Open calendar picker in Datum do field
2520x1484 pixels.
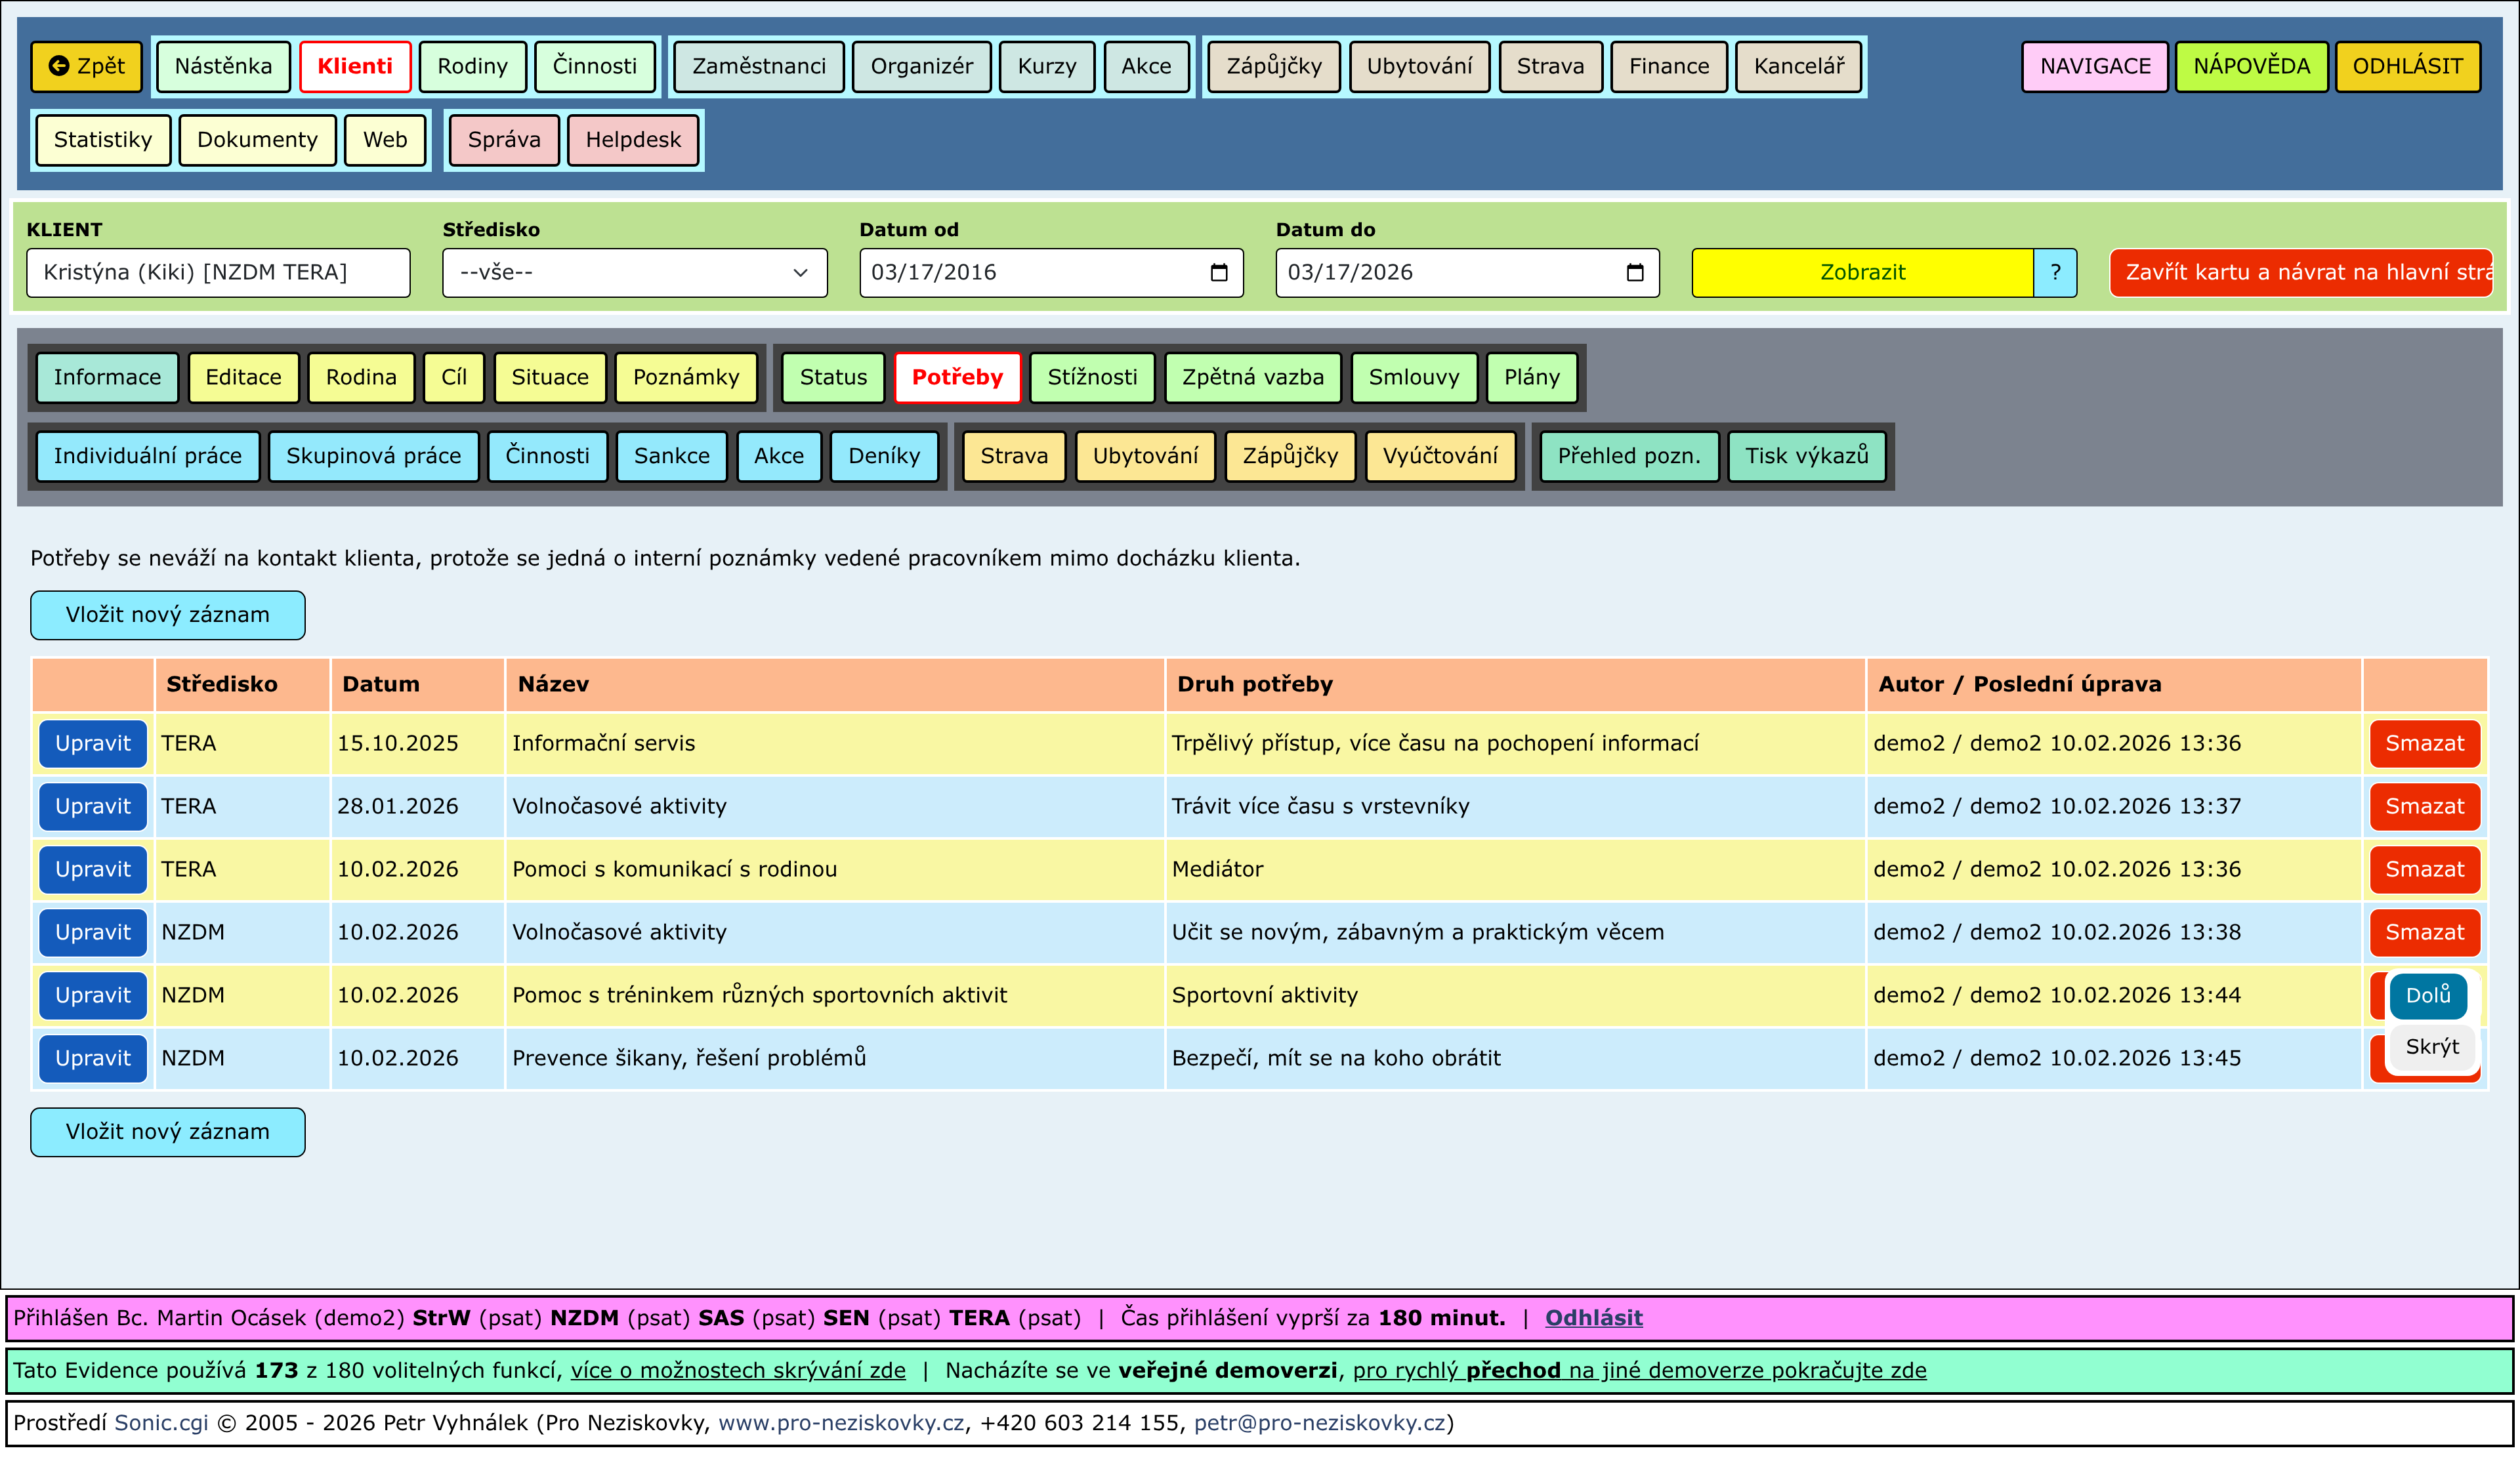(1634, 273)
